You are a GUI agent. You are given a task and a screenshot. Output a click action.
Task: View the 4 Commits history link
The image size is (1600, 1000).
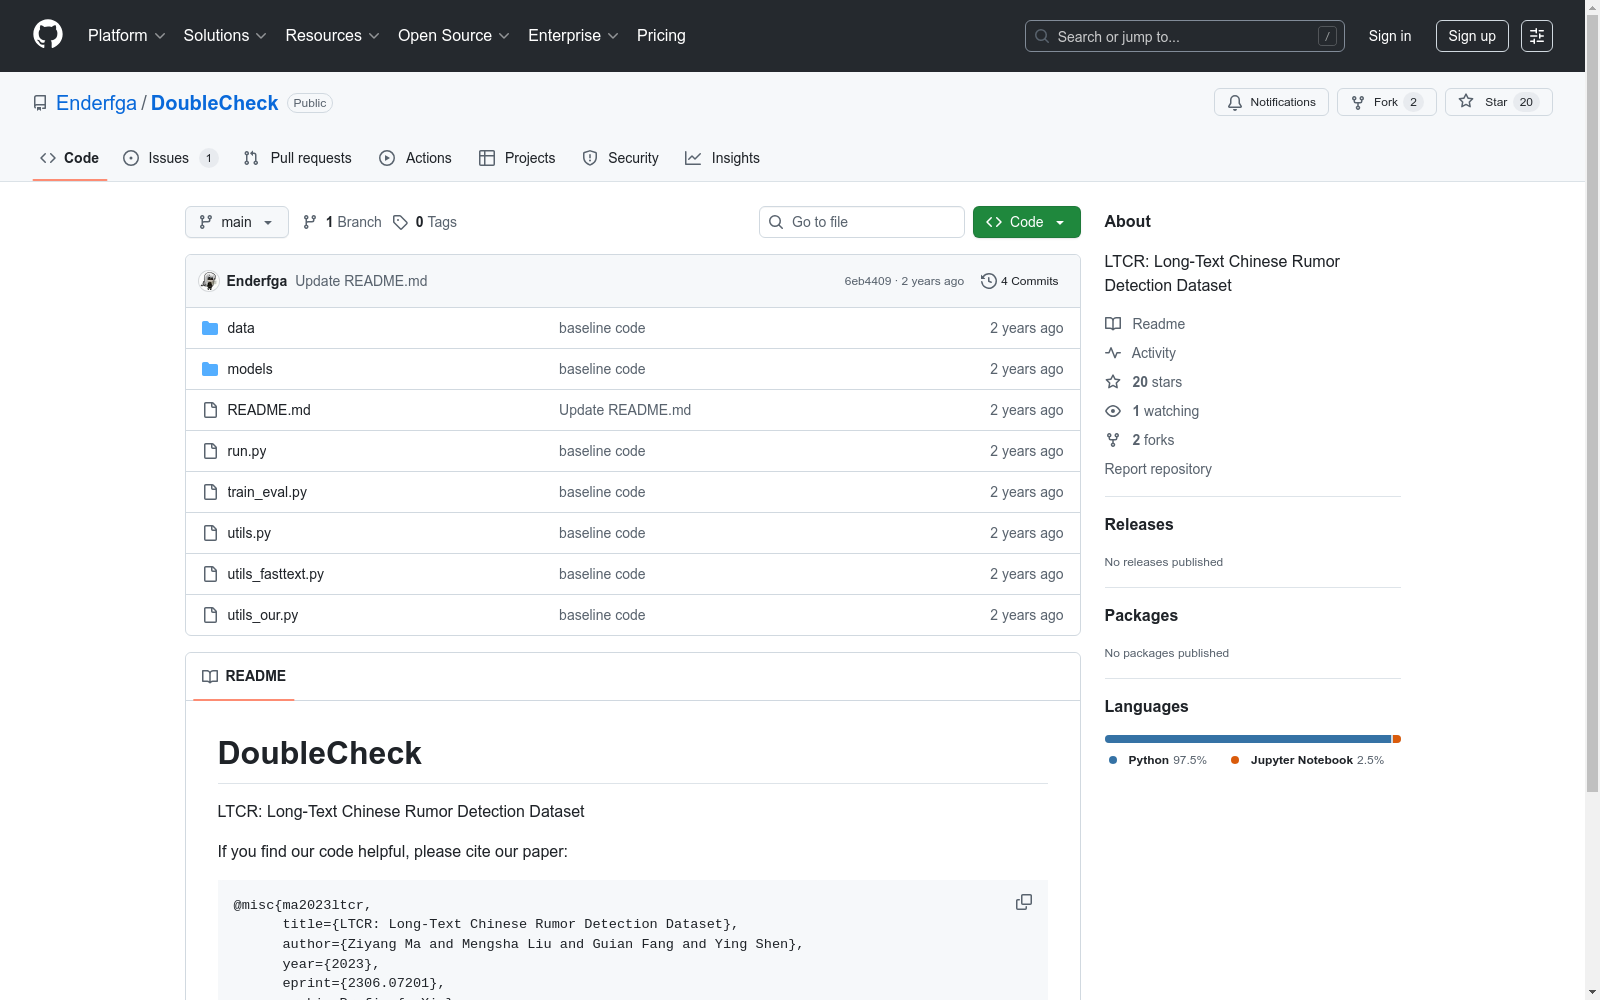coord(1020,281)
